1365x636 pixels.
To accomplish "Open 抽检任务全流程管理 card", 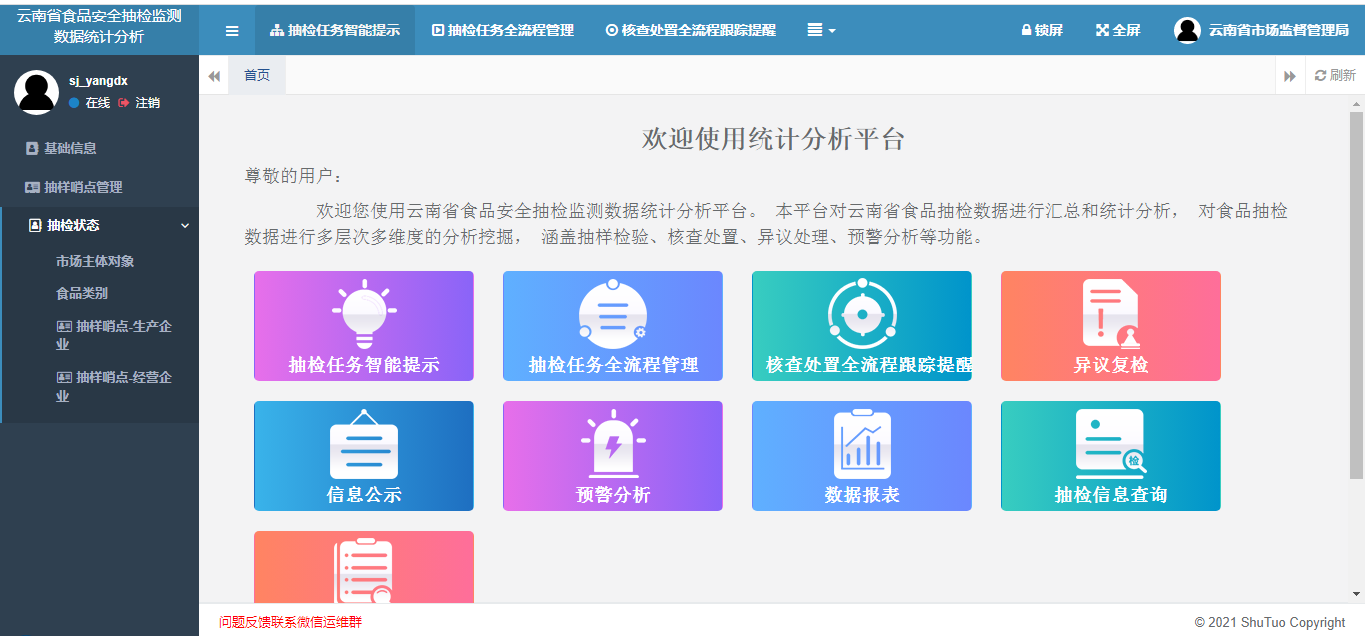I will (x=613, y=326).
